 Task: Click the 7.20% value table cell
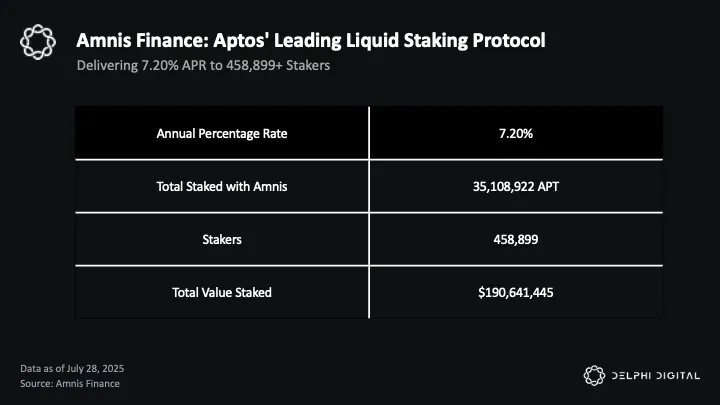point(516,133)
